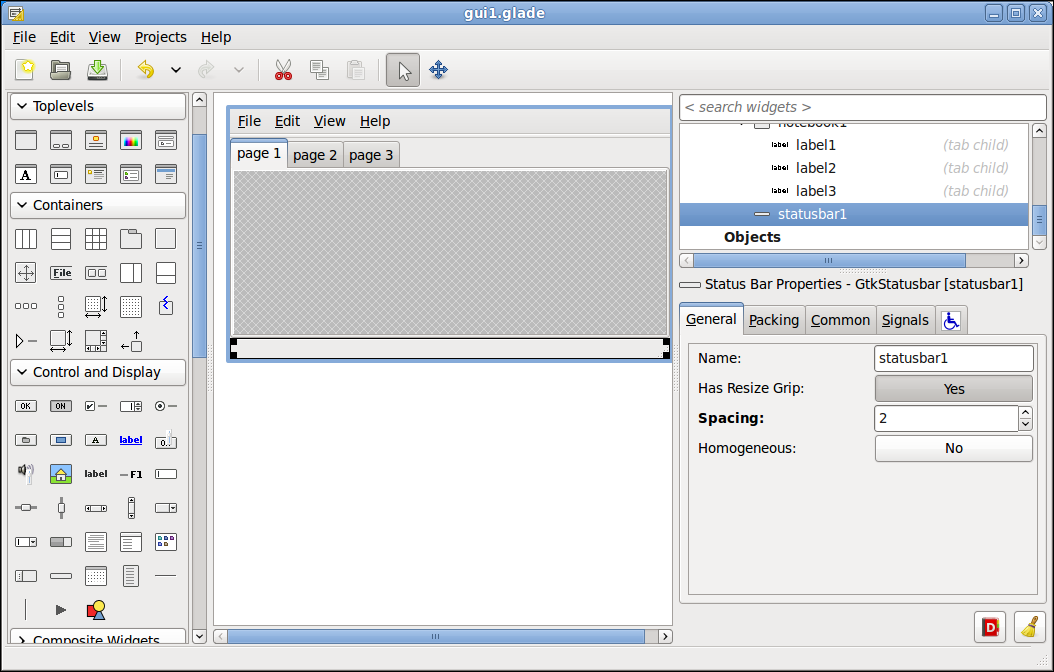Select the blue Link Button label icon
This screenshot has width=1054, height=672.
coord(131,440)
